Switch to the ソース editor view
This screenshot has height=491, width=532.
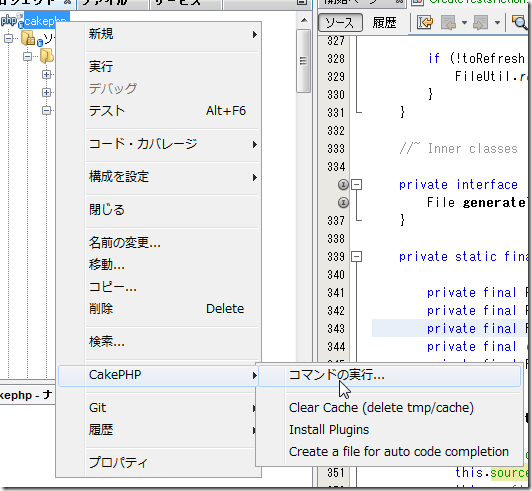340,23
